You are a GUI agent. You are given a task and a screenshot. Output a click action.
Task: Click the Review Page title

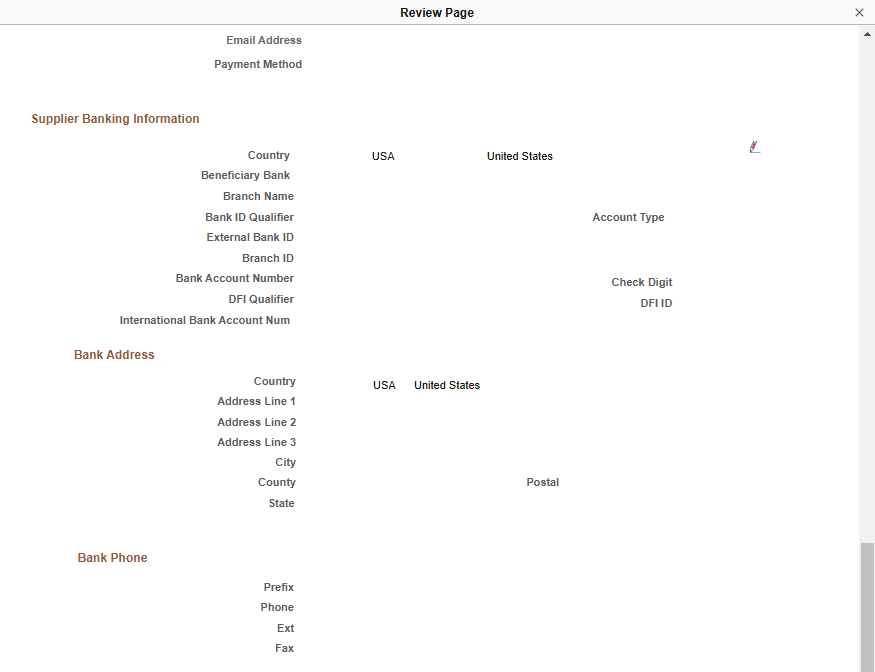click(x=437, y=13)
